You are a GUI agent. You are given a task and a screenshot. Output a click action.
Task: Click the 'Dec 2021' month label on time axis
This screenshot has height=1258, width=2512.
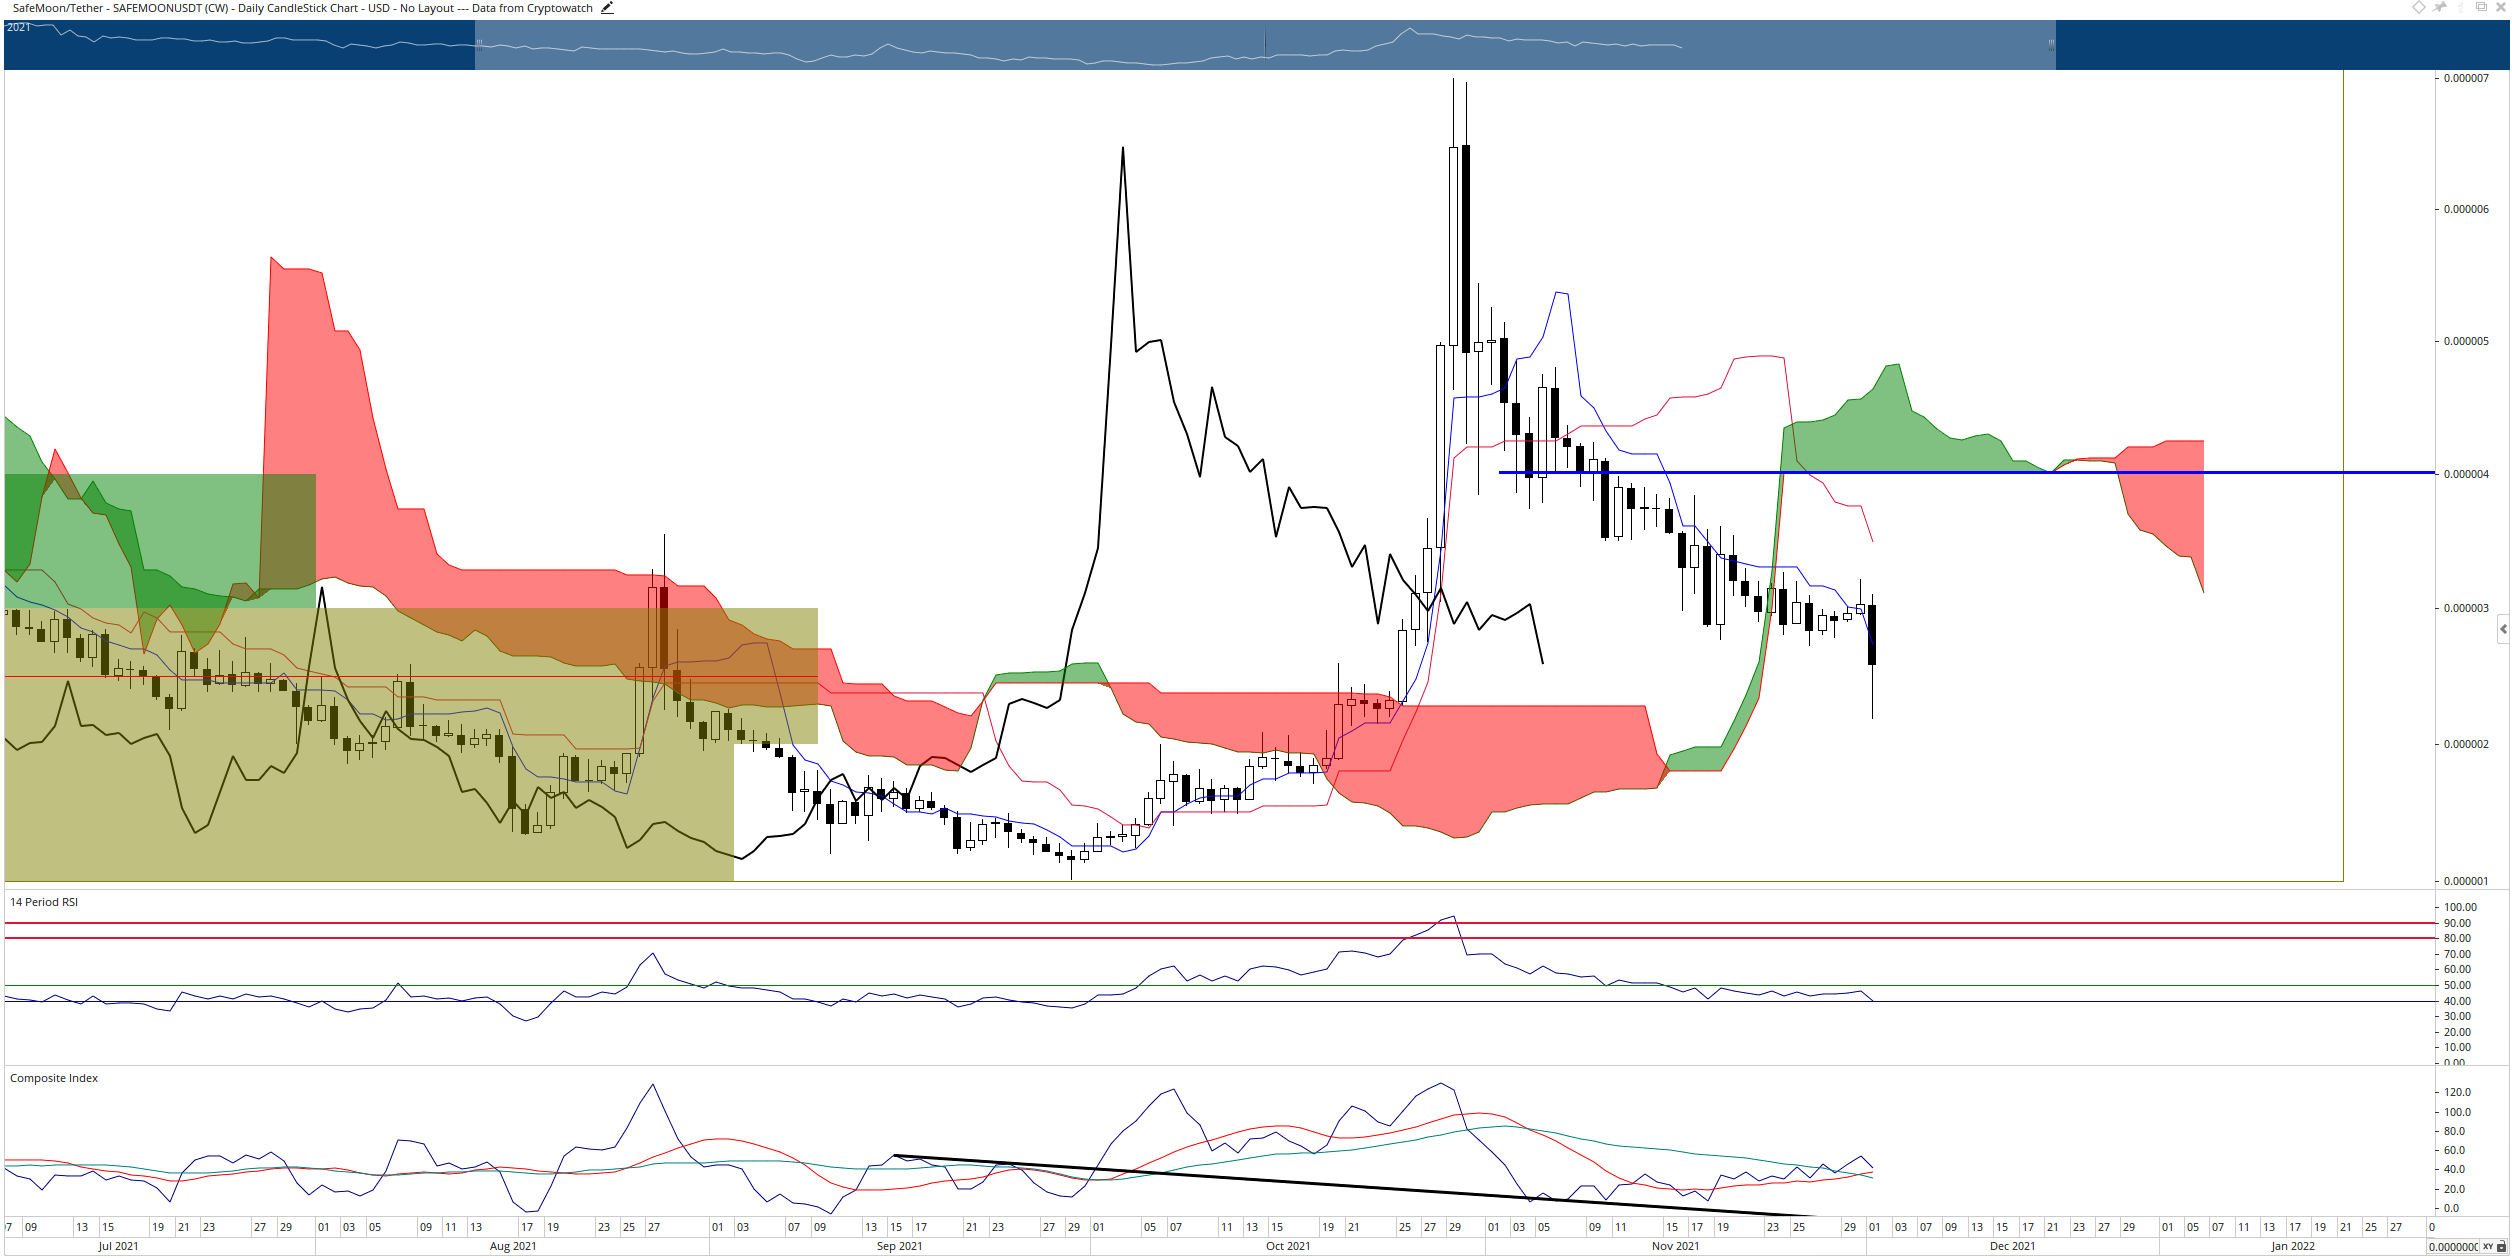point(2012,1246)
